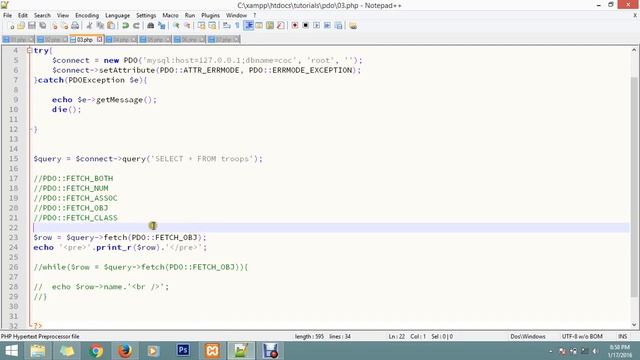The image size is (640, 360).
Task: Click the Open file toolbar icon
Action: tap(21, 26)
